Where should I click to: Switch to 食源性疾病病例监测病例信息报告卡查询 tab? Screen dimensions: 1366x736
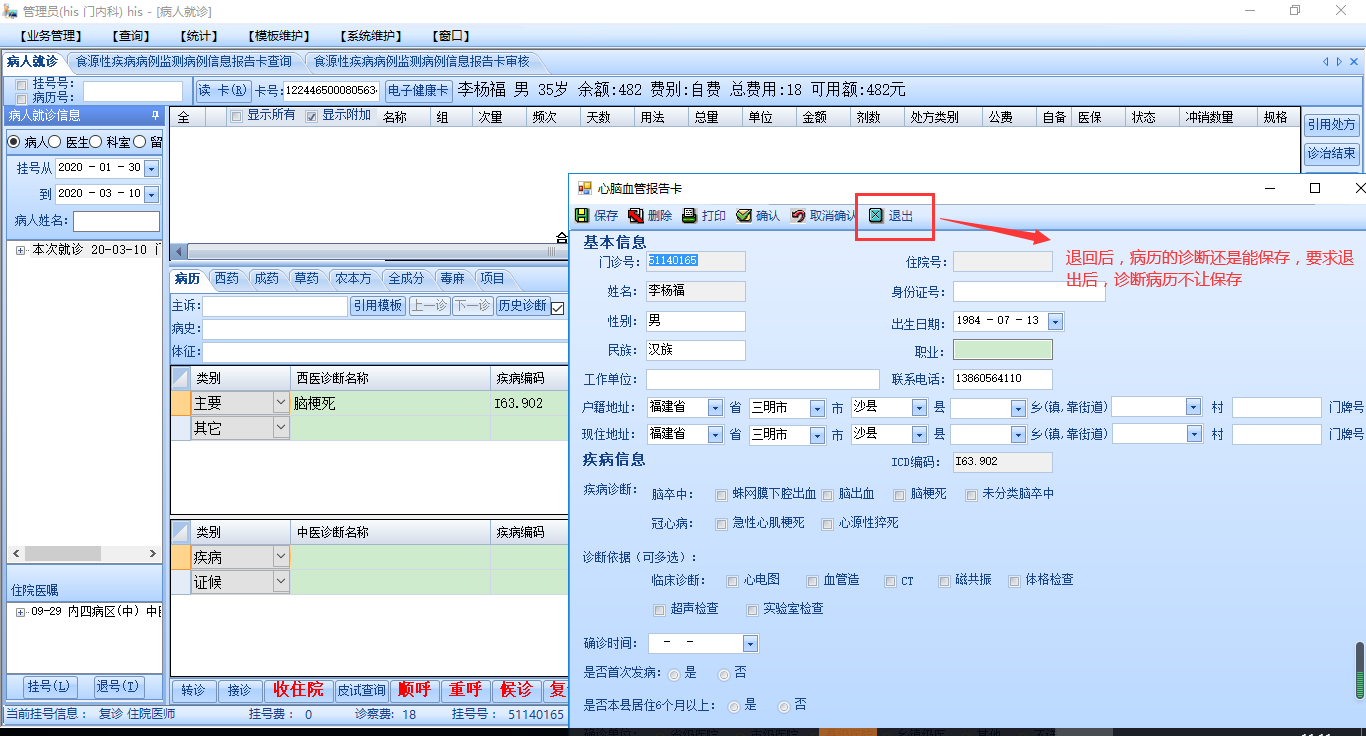click(x=184, y=62)
